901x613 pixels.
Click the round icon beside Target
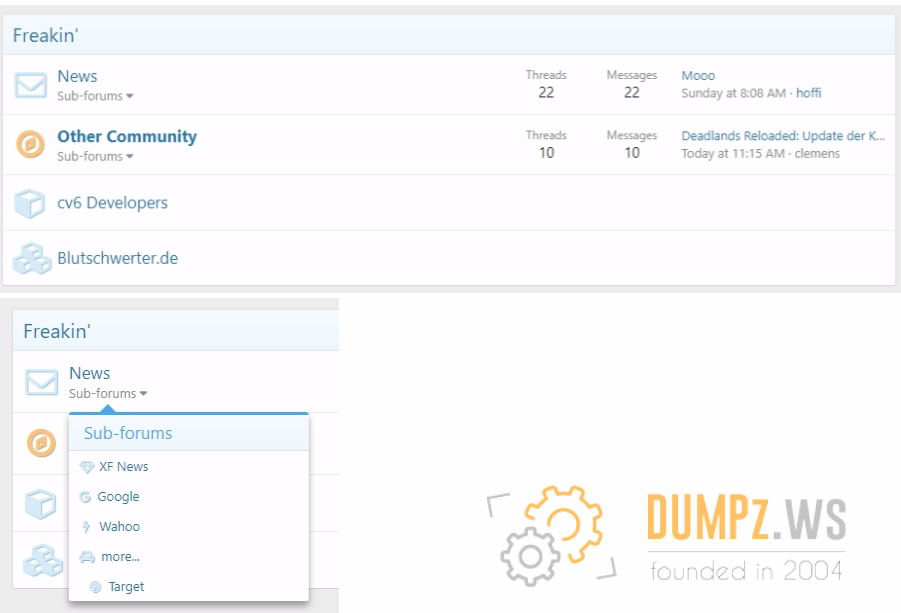(x=96, y=587)
